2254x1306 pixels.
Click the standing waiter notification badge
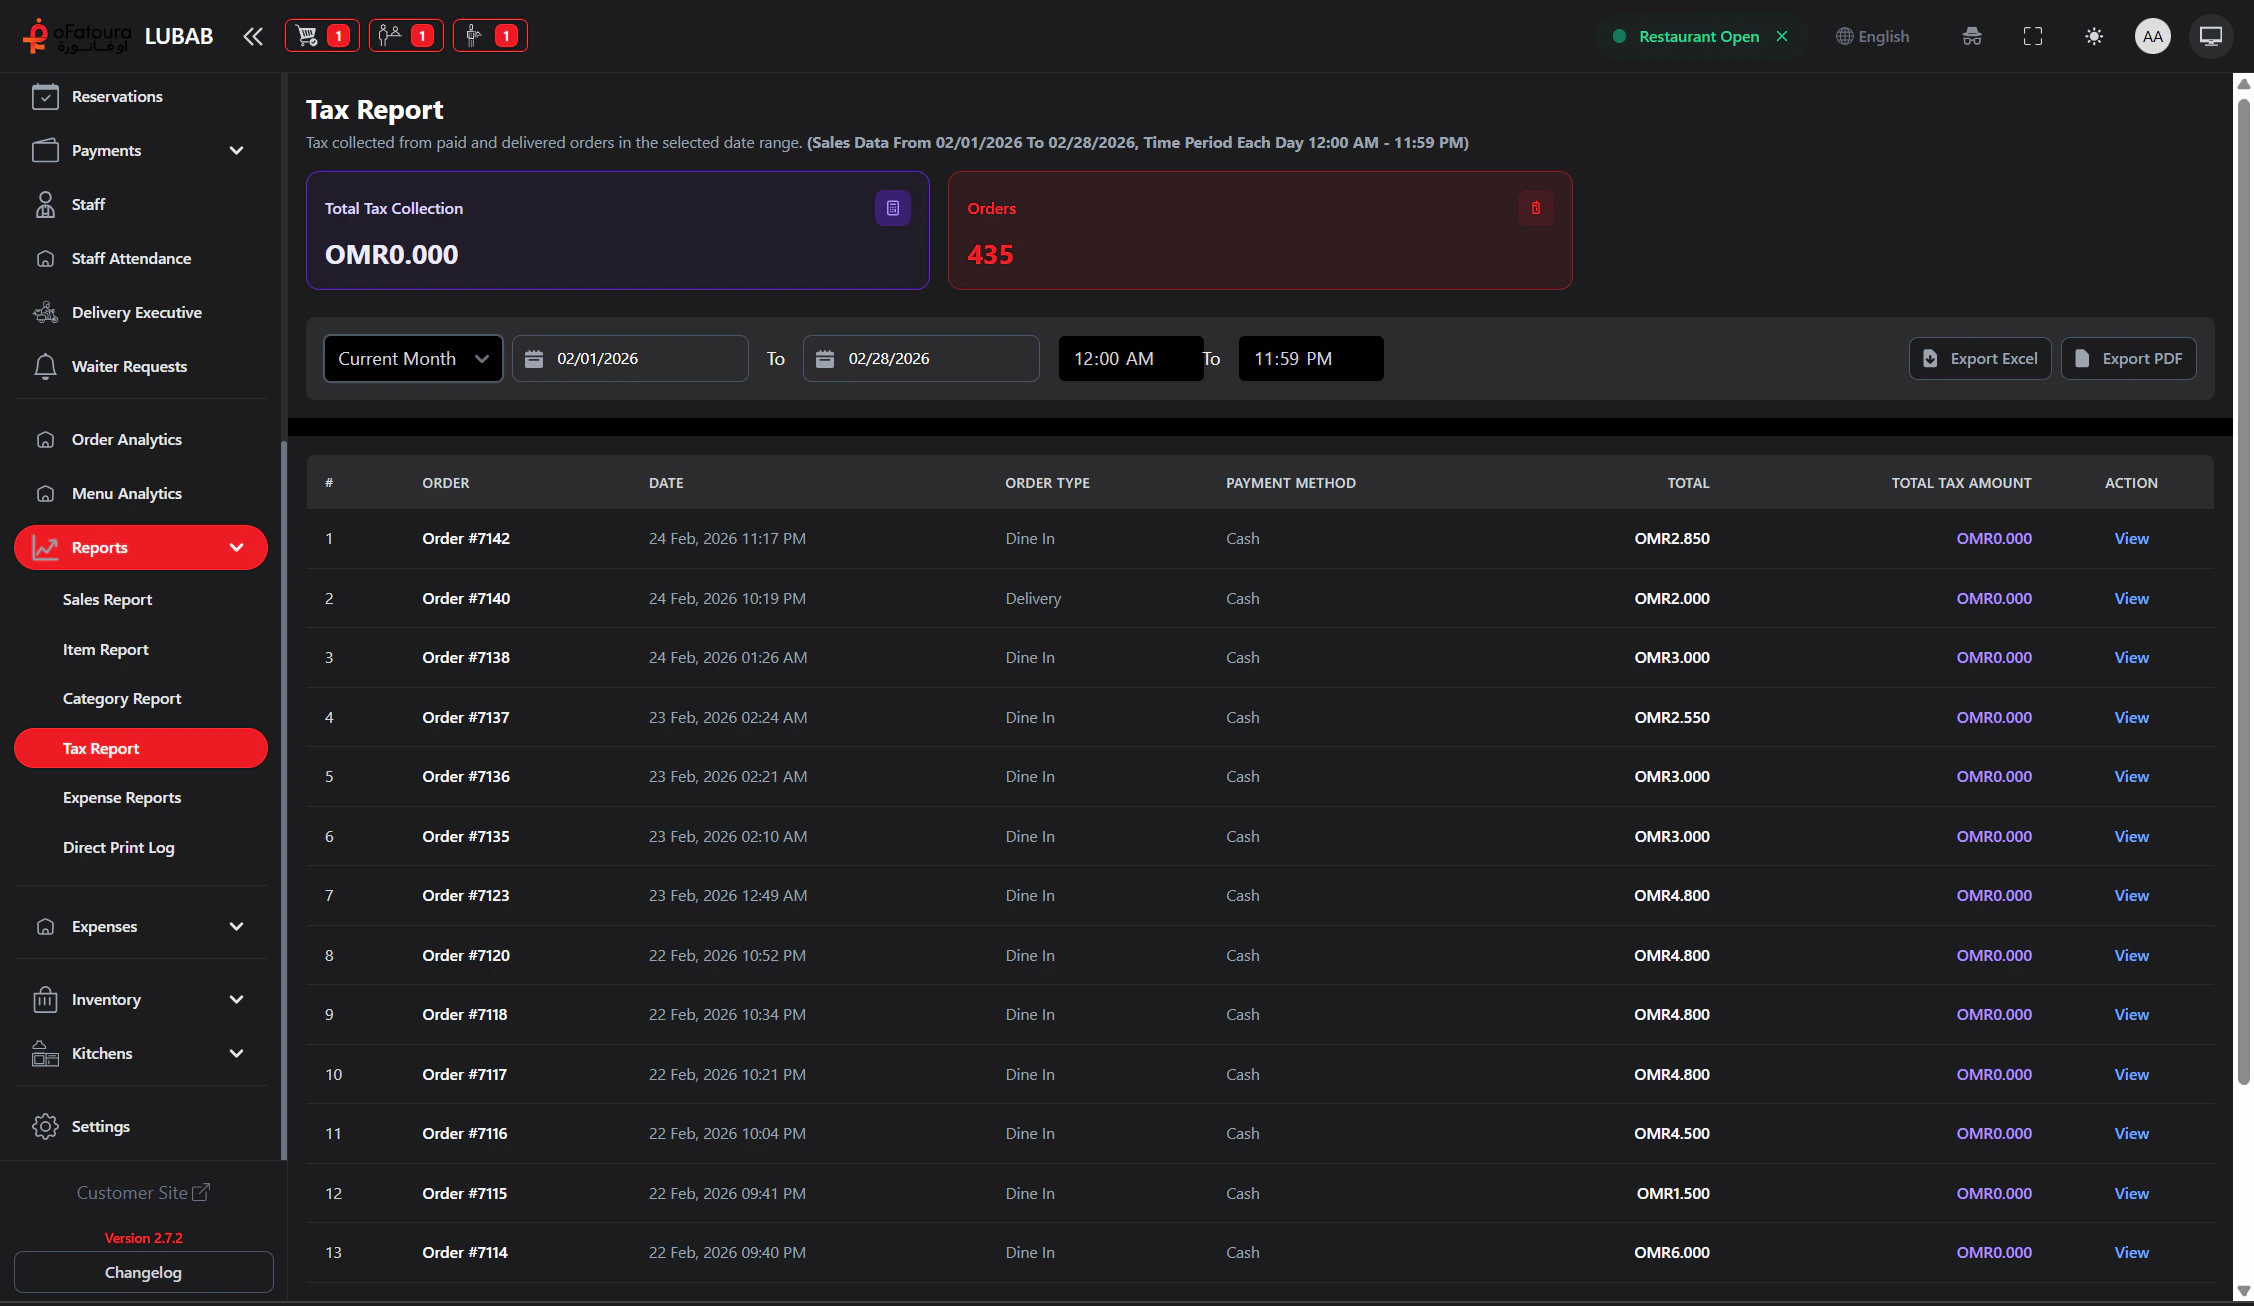[x=490, y=36]
